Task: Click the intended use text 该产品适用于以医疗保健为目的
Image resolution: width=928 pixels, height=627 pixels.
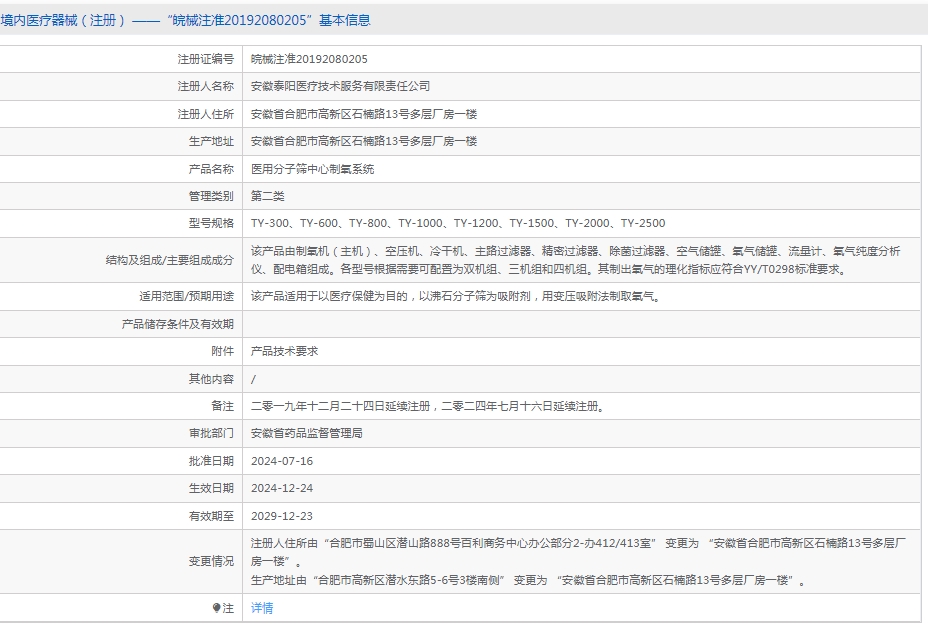Action: click(456, 296)
